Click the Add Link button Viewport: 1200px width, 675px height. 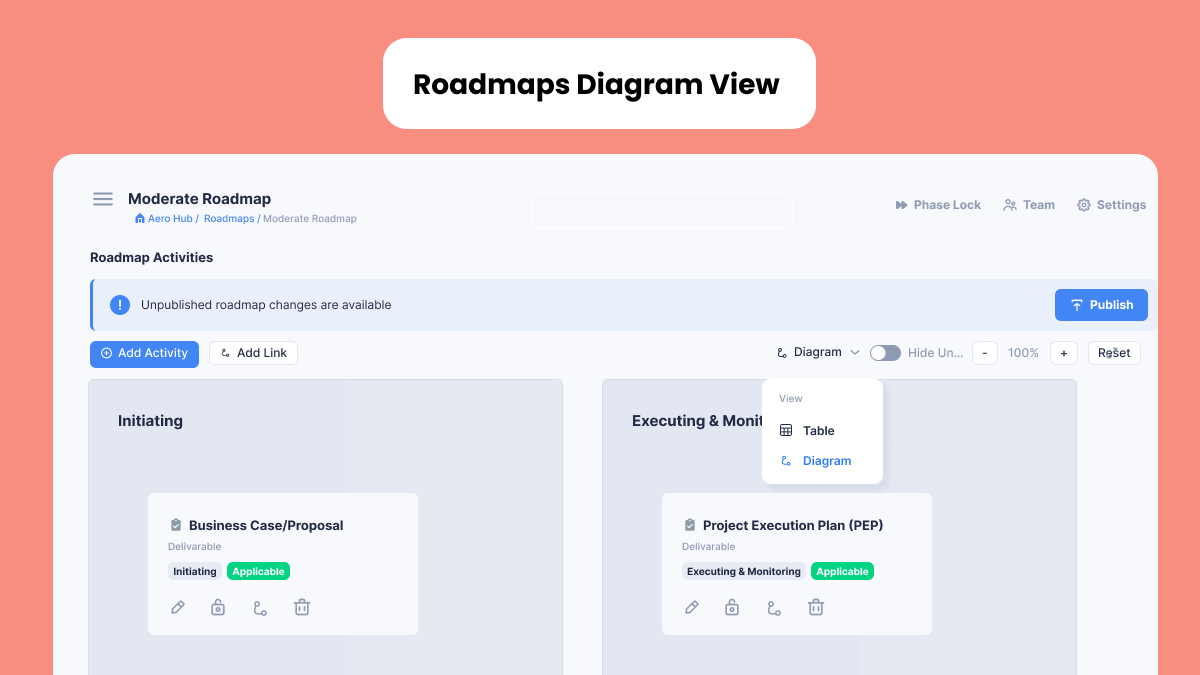click(x=253, y=353)
